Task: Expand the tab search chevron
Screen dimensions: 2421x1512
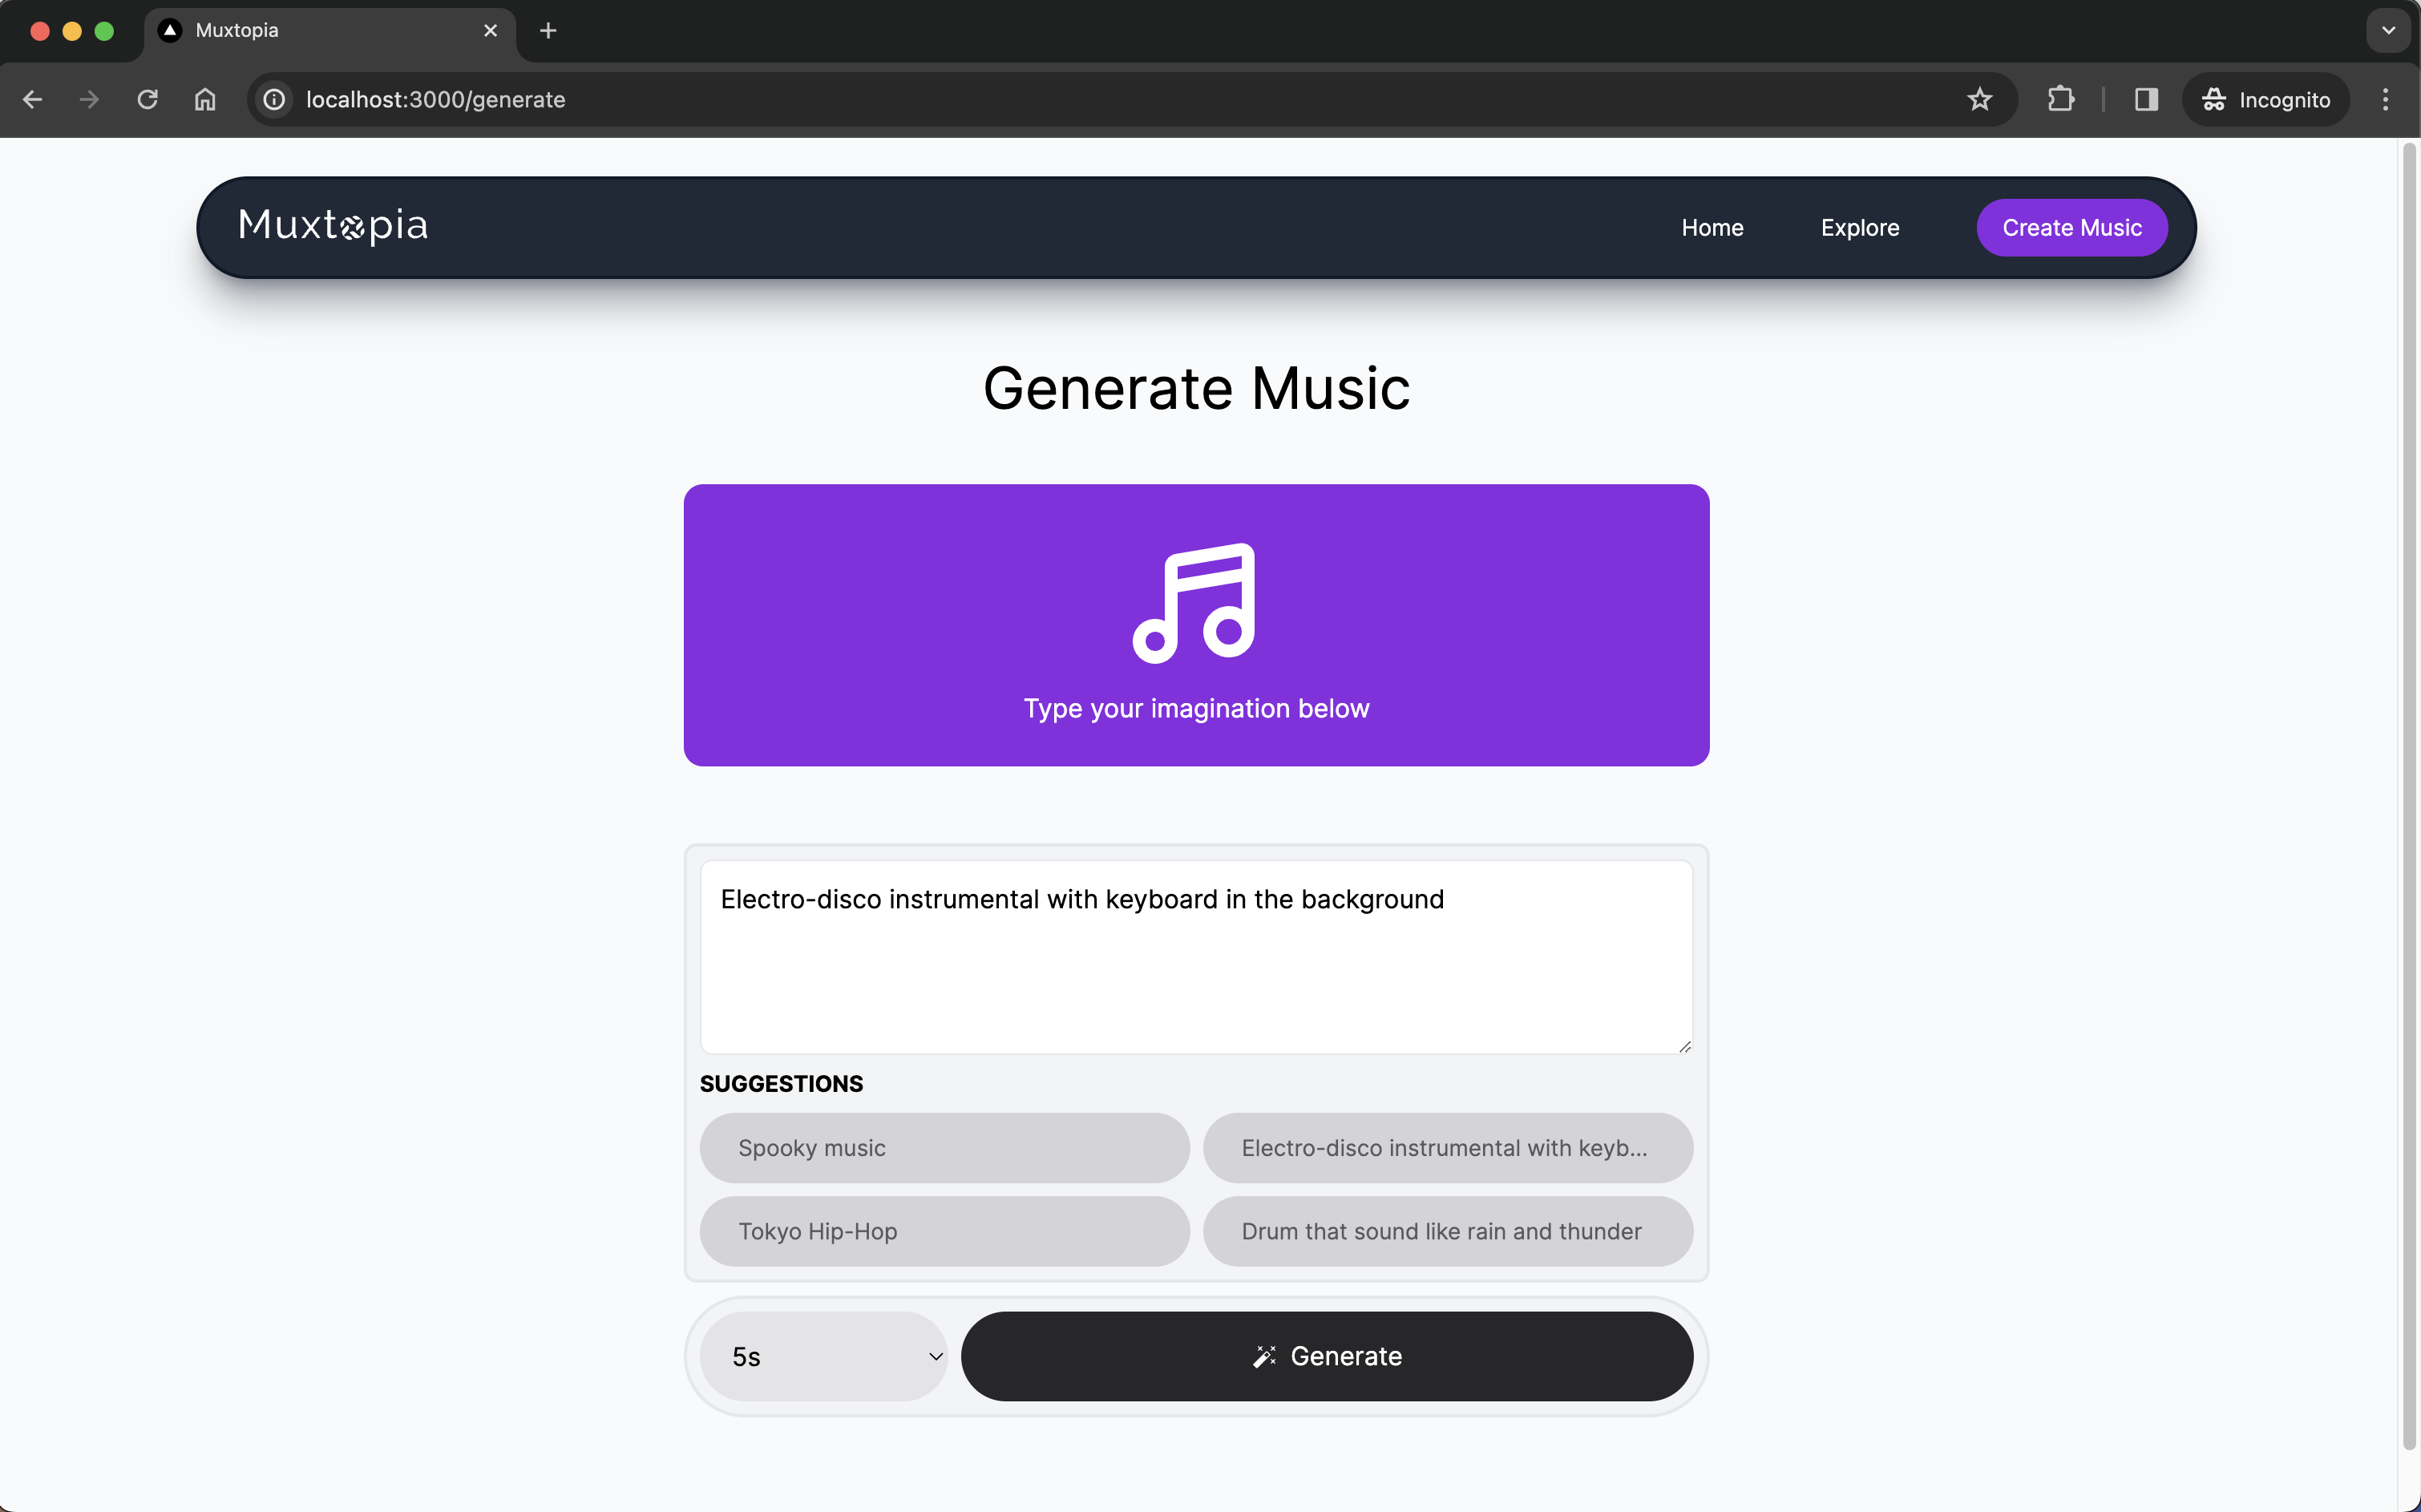Action: 2388,30
